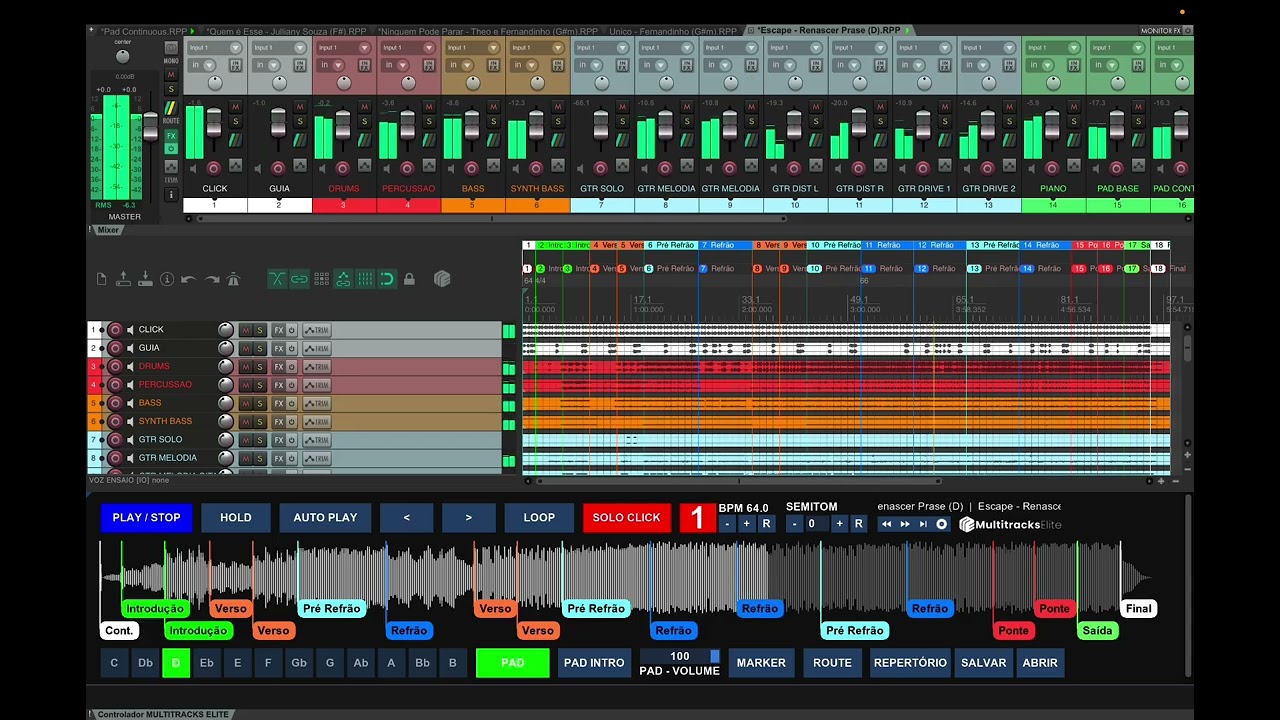Image resolution: width=1280 pixels, height=720 pixels.
Task: Open TRIM envelope button on BASS track
Action: click(316, 403)
